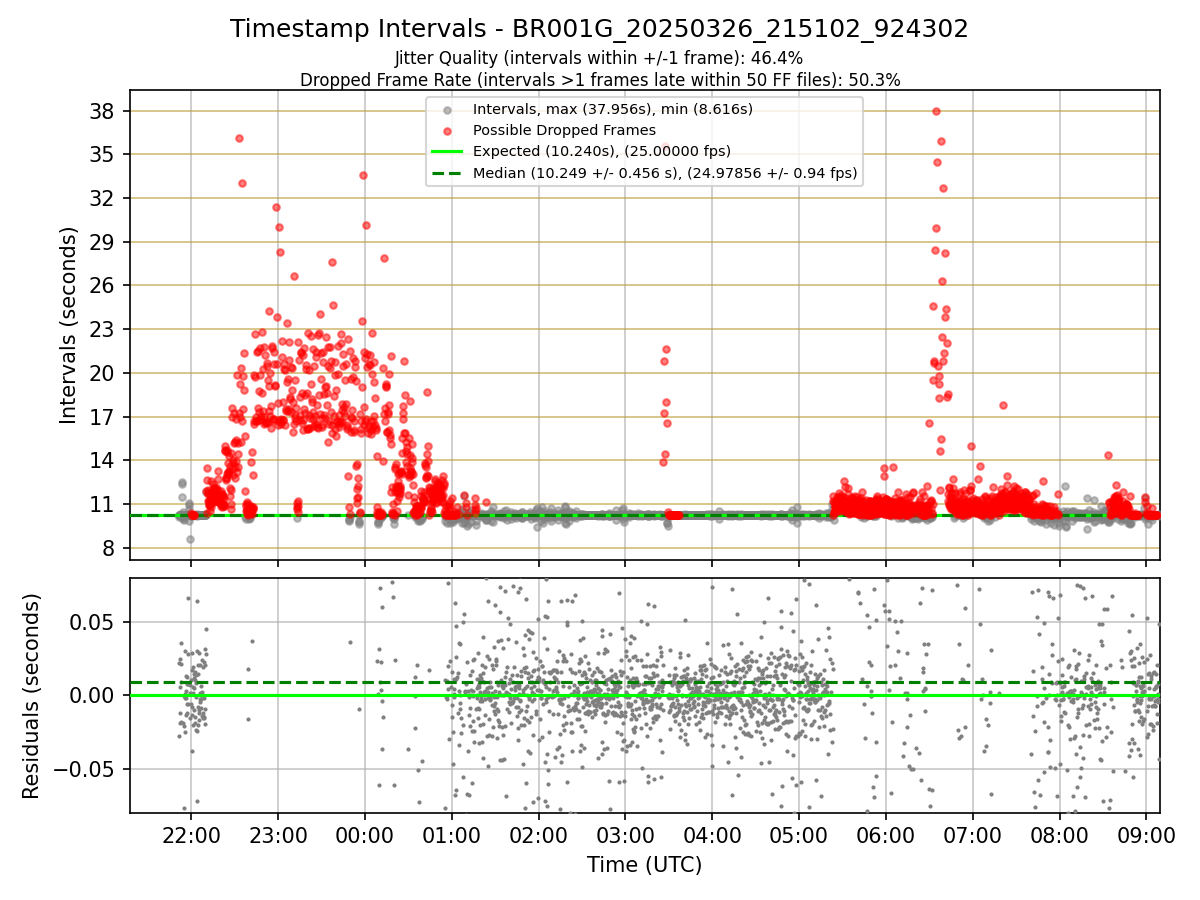Click the 'Time (UTC)' x-axis label
Screen dimensions: 1200x900
click(x=644, y=865)
